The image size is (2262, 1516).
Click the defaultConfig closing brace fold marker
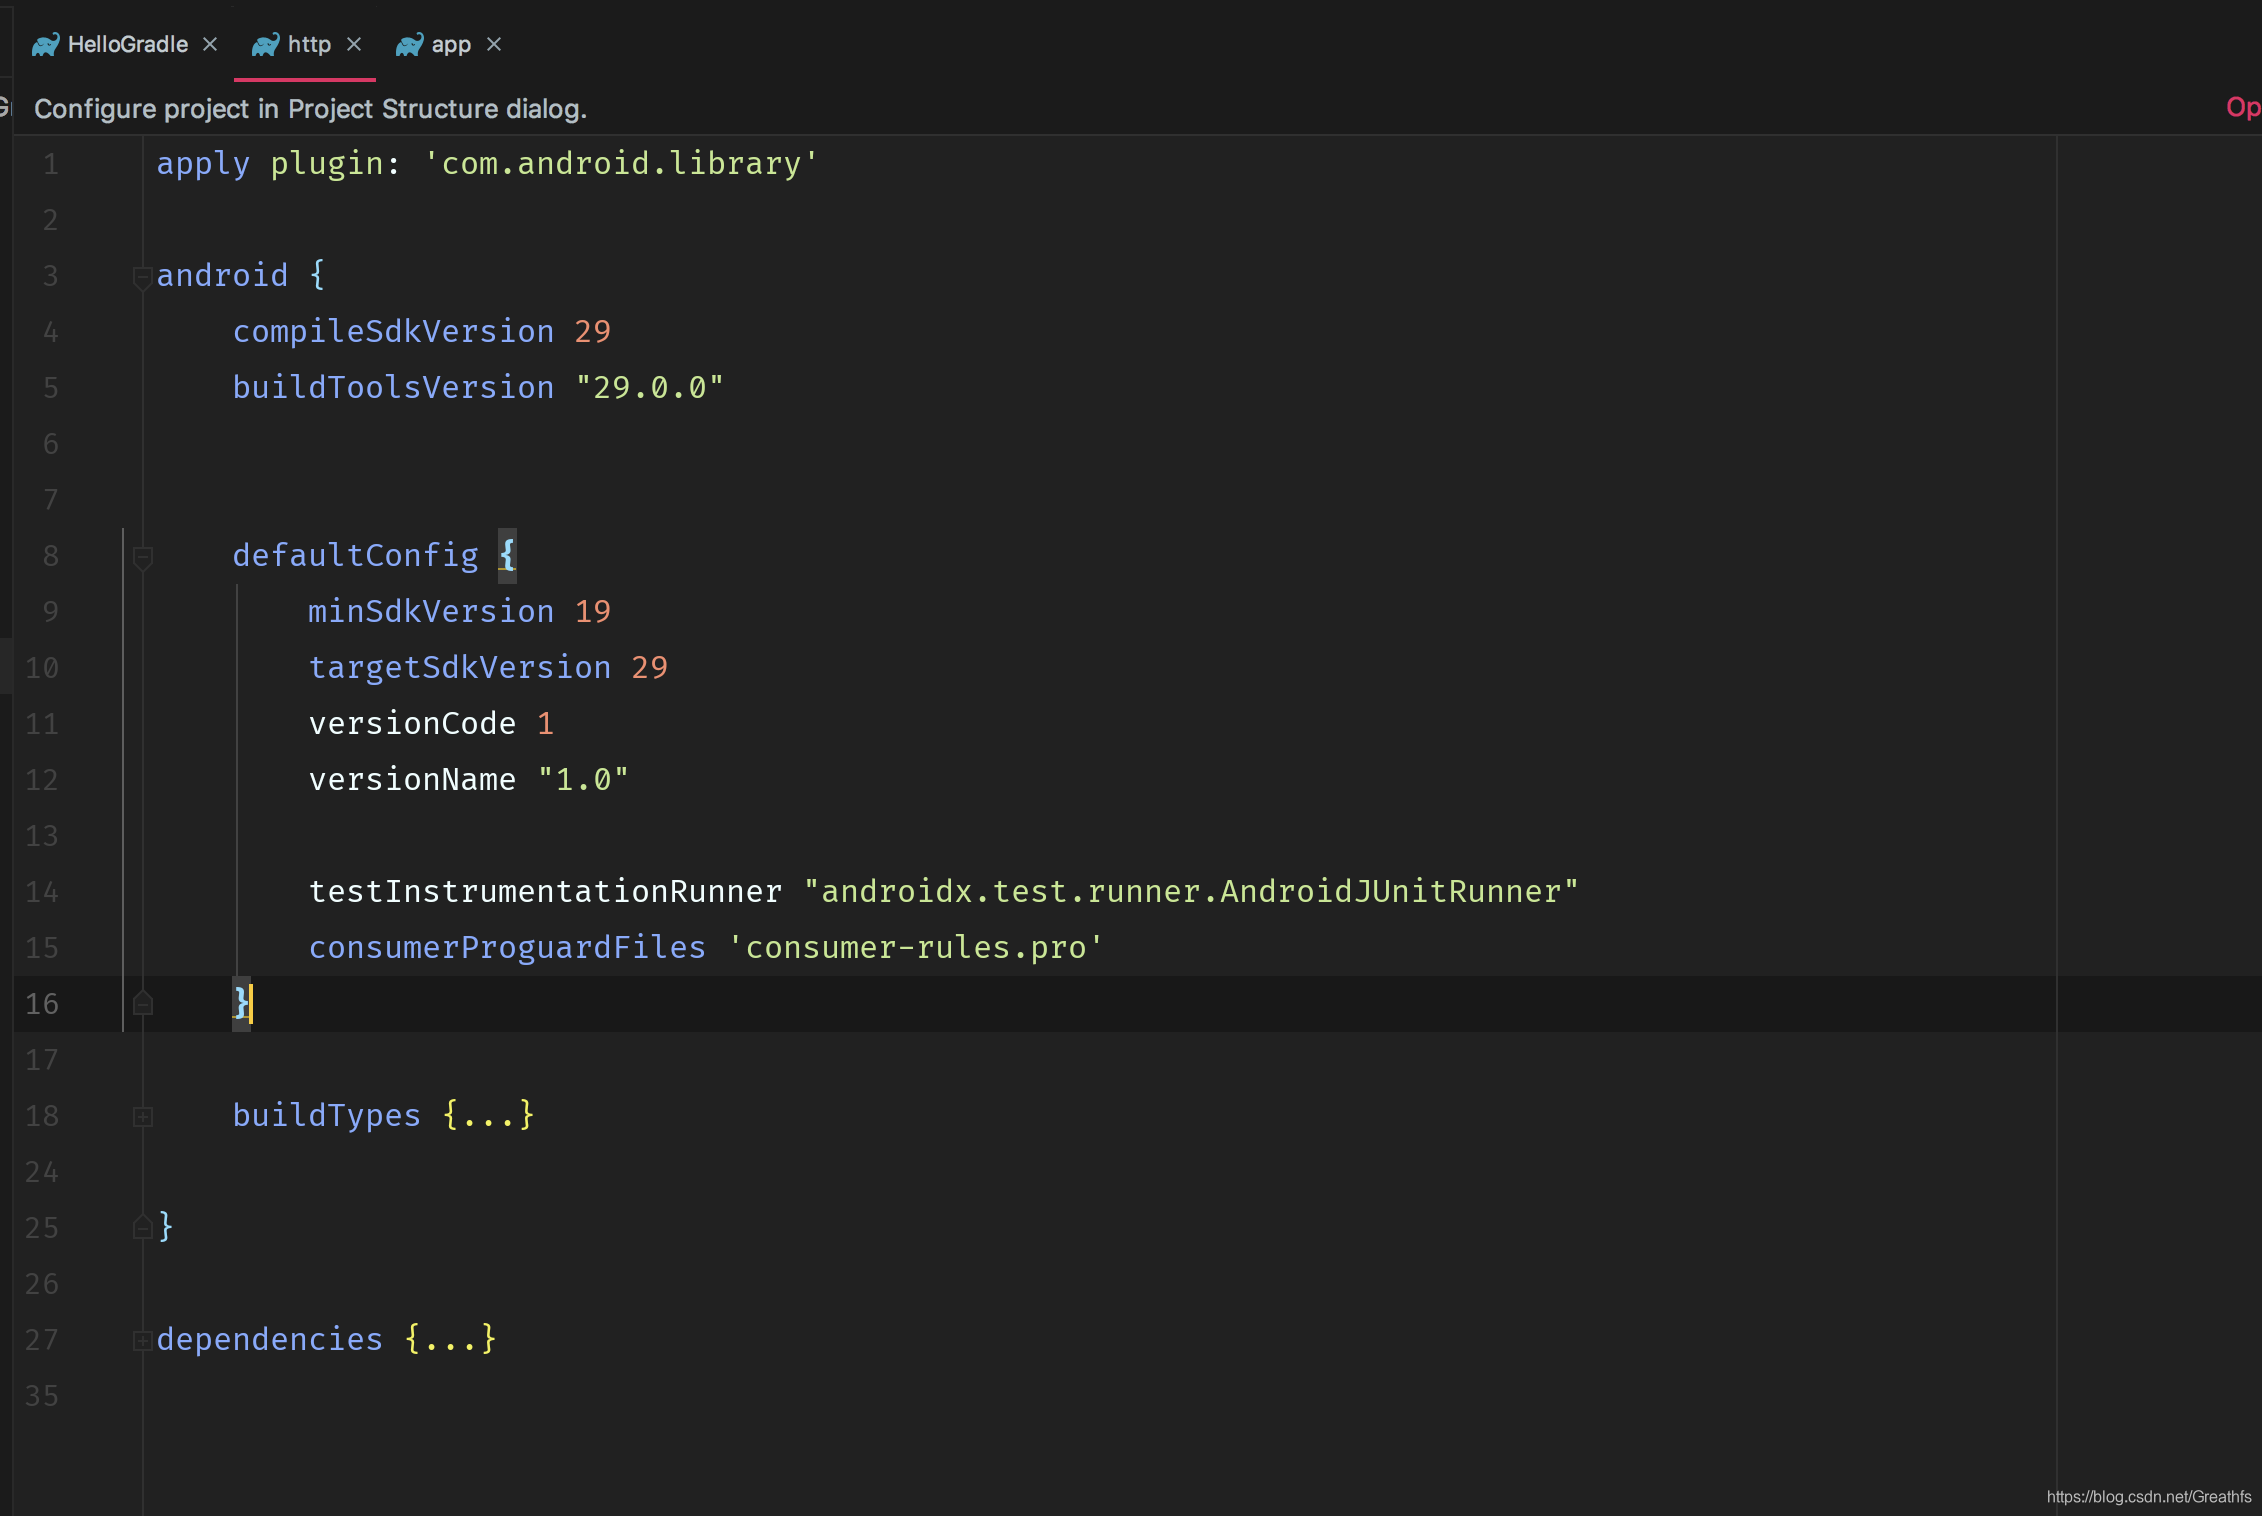tap(143, 1003)
